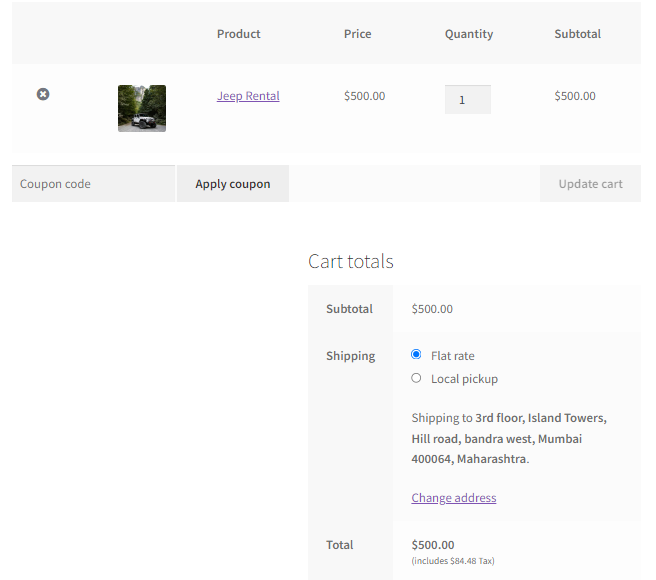Click the Price column header
This screenshot has height=580, width=656.
(358, 34)
